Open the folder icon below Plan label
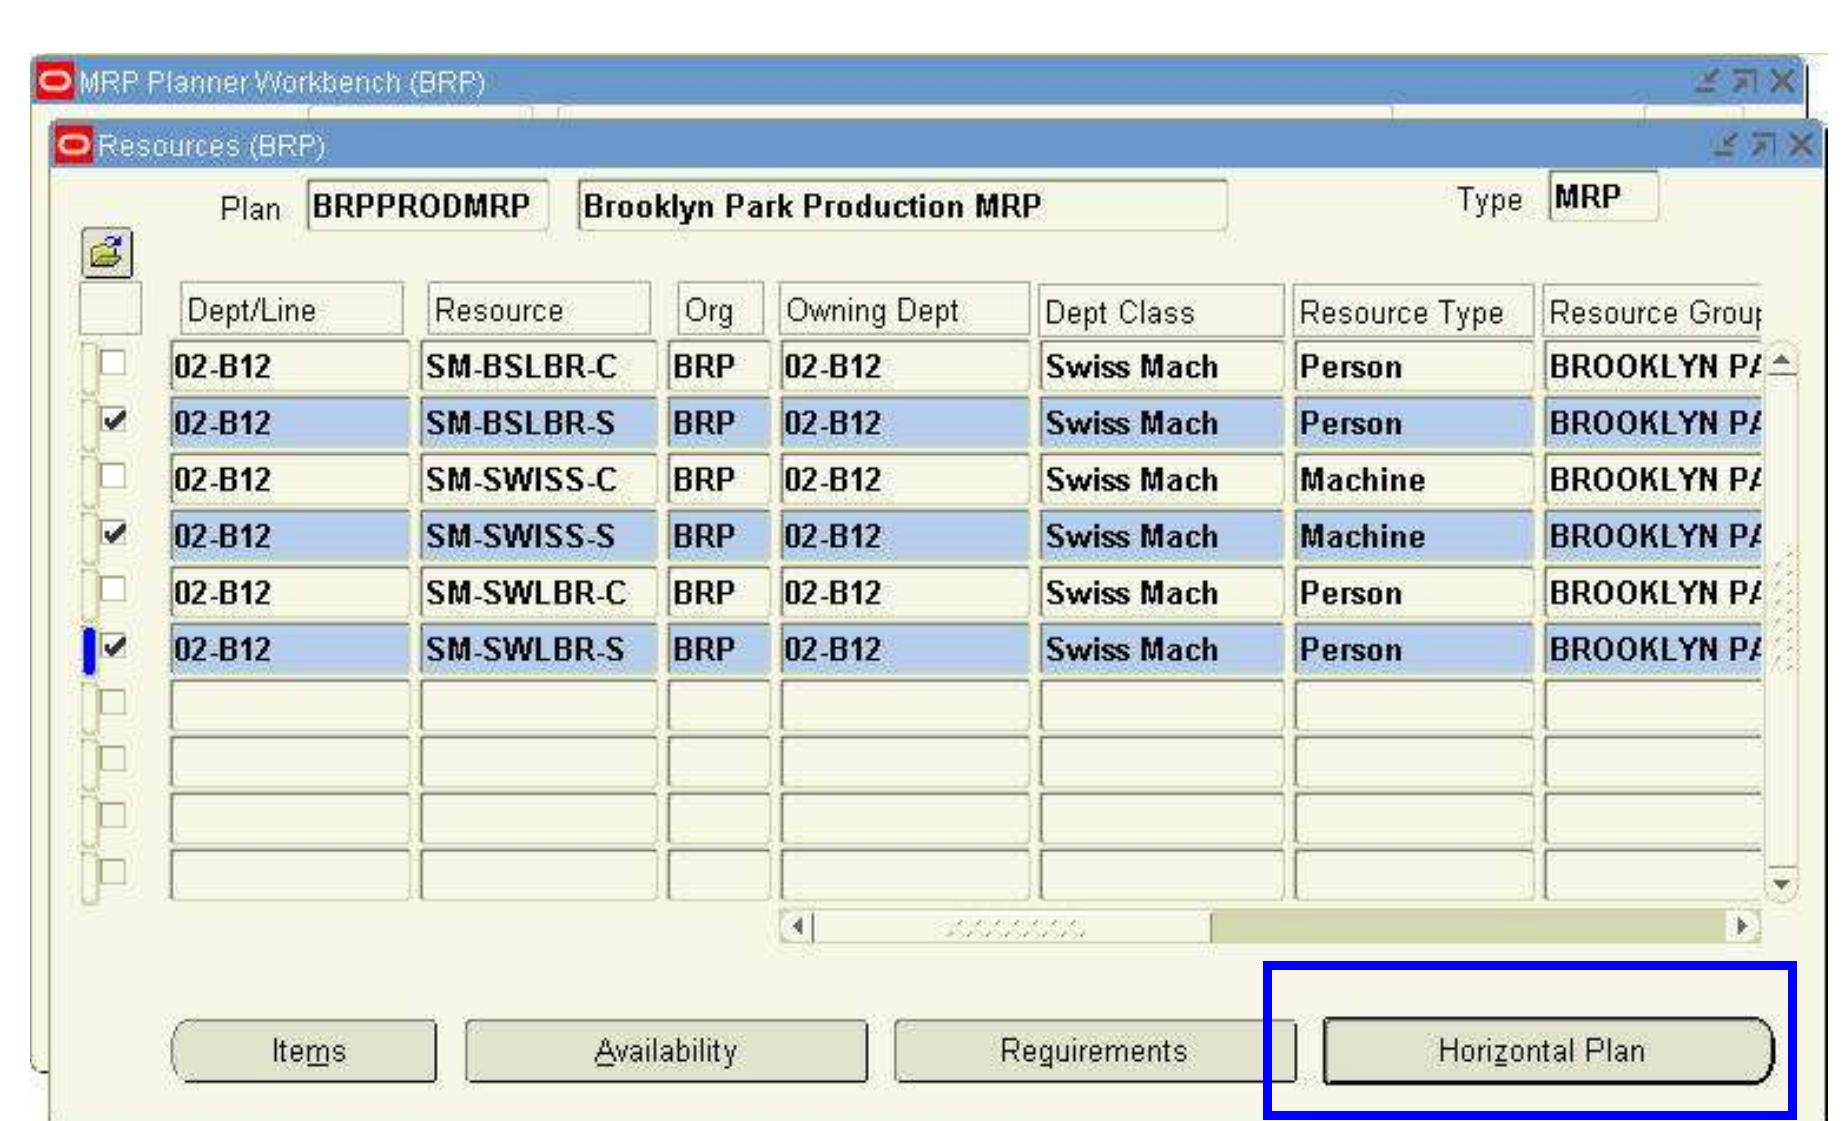Viewport: 1845px width, 1121px height. (x=108, y=254)
